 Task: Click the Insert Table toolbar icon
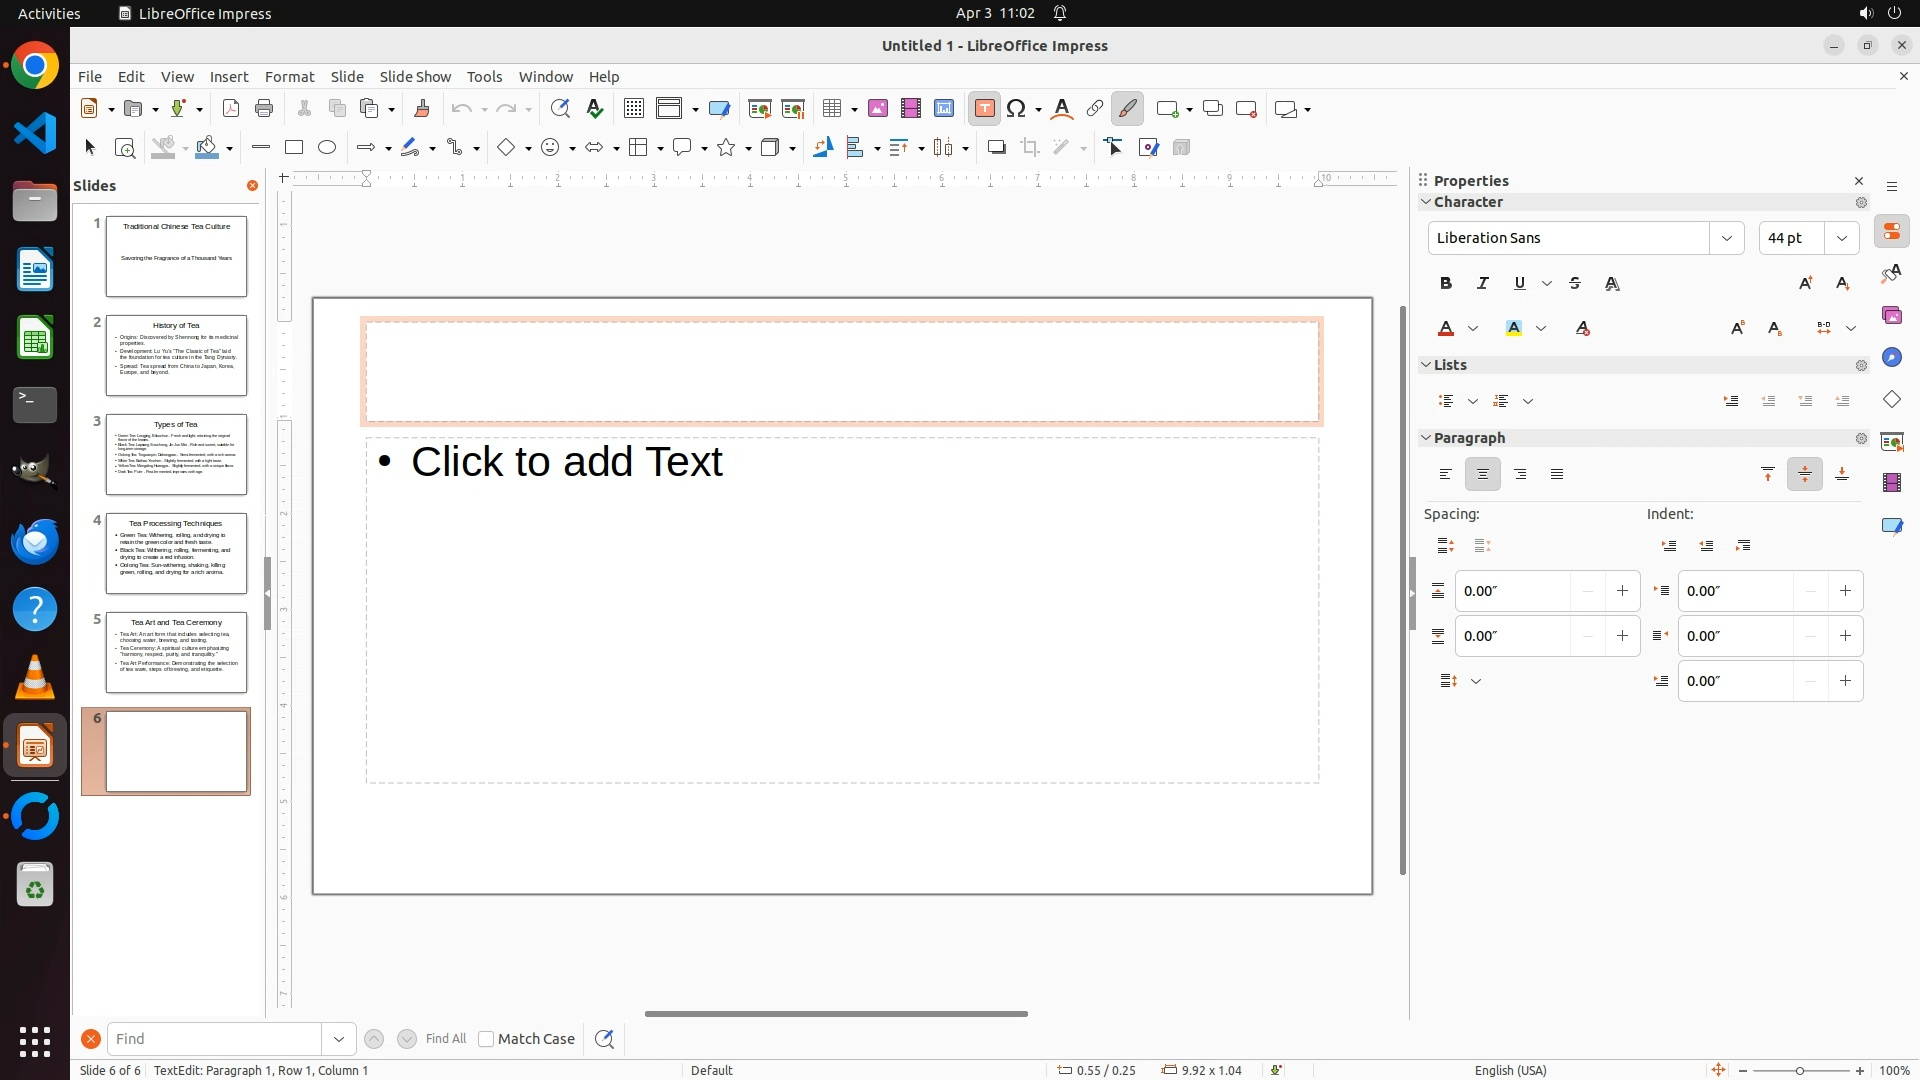coord(832,109)
